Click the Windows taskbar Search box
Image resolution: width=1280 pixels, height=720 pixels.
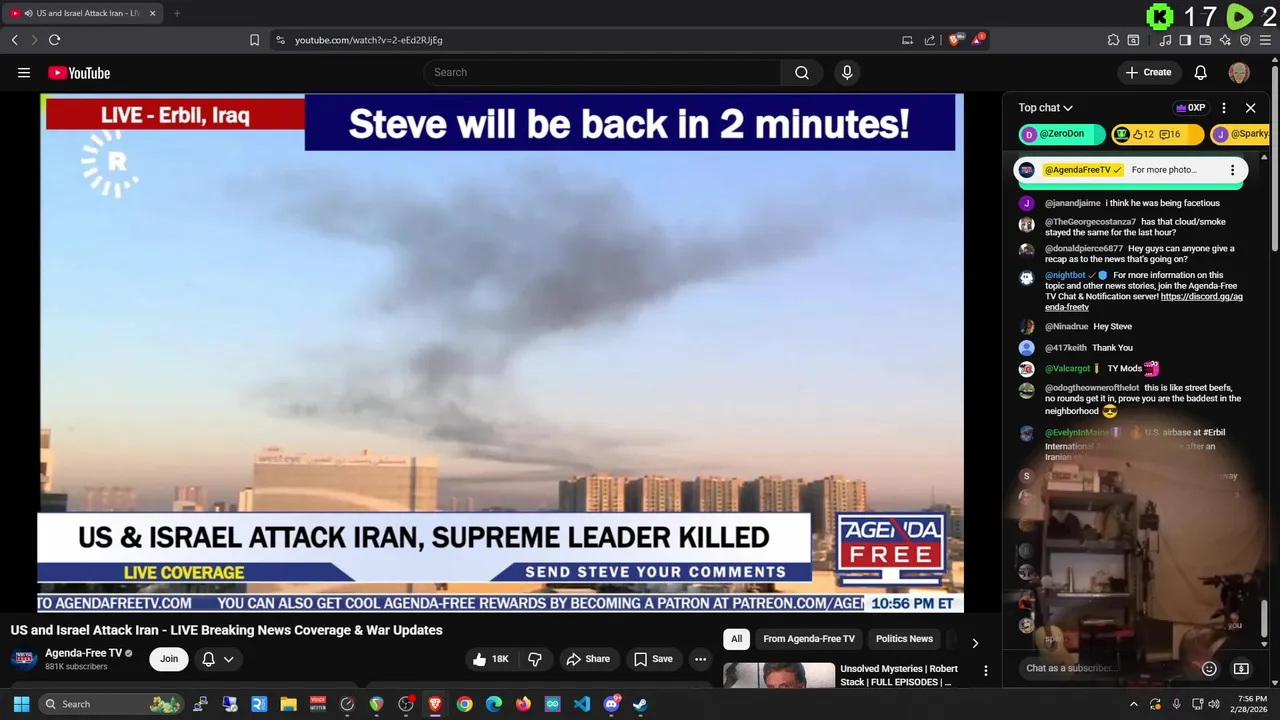pos(112,704)
